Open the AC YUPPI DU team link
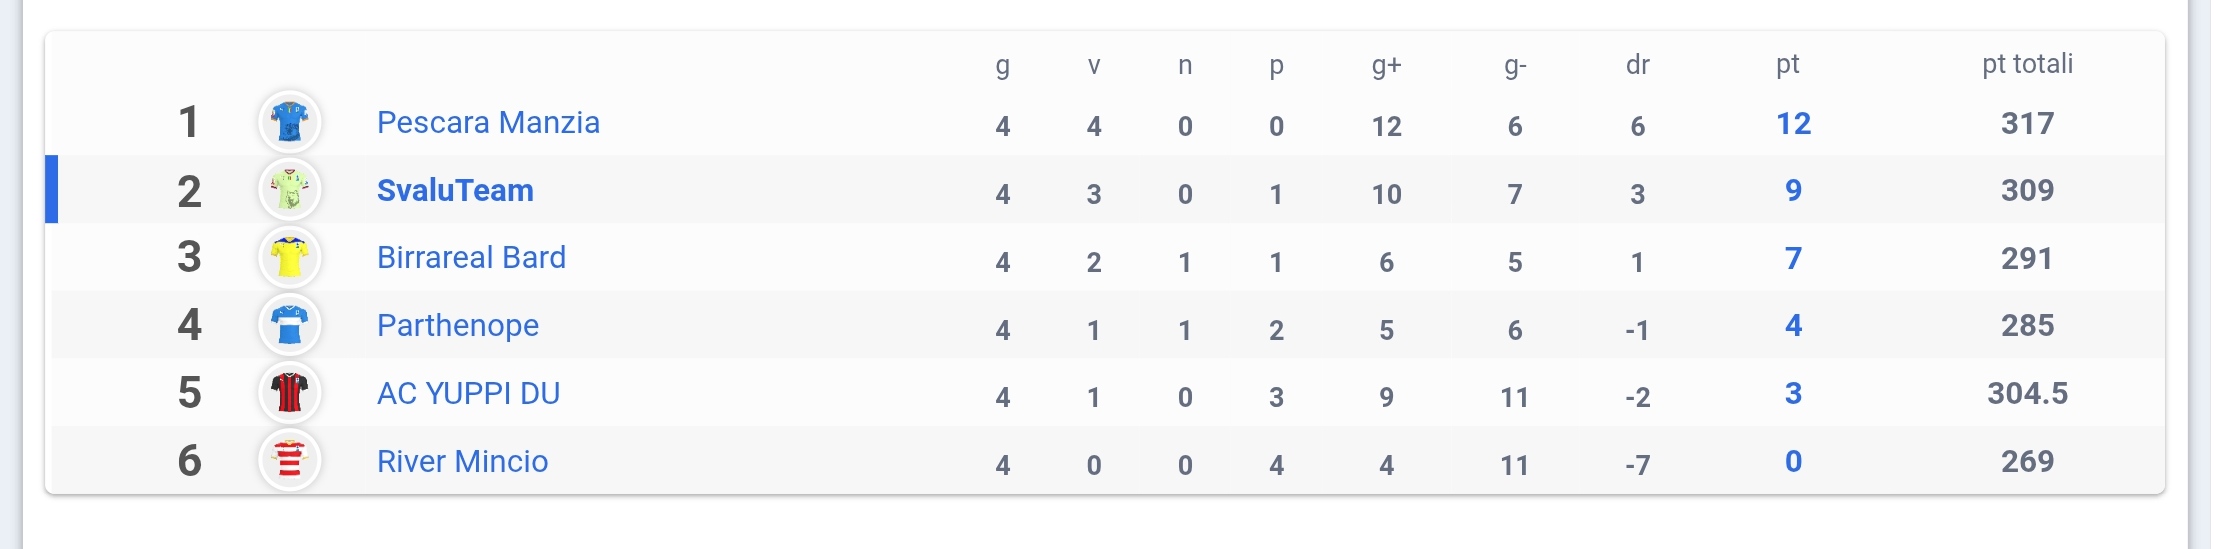 (468, 393)
